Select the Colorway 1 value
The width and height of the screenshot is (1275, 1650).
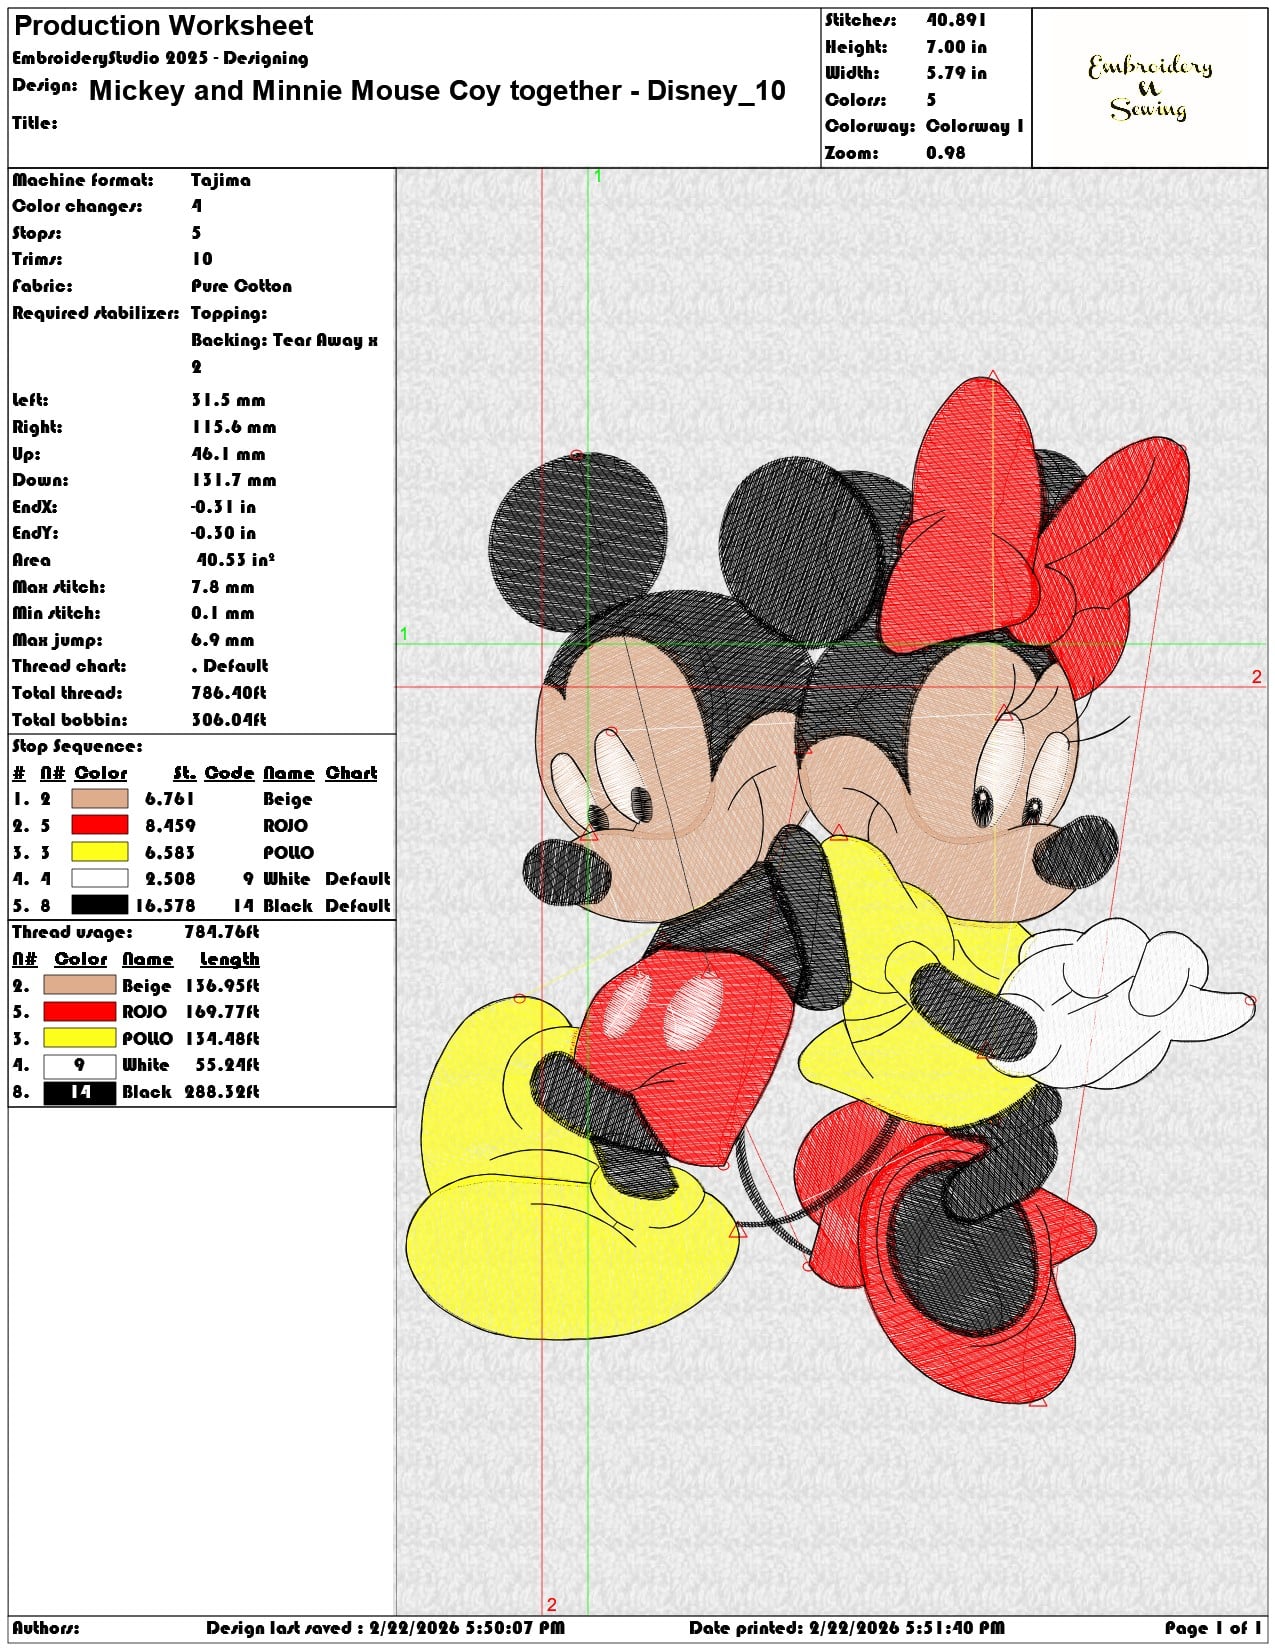[x=975, y=126]
